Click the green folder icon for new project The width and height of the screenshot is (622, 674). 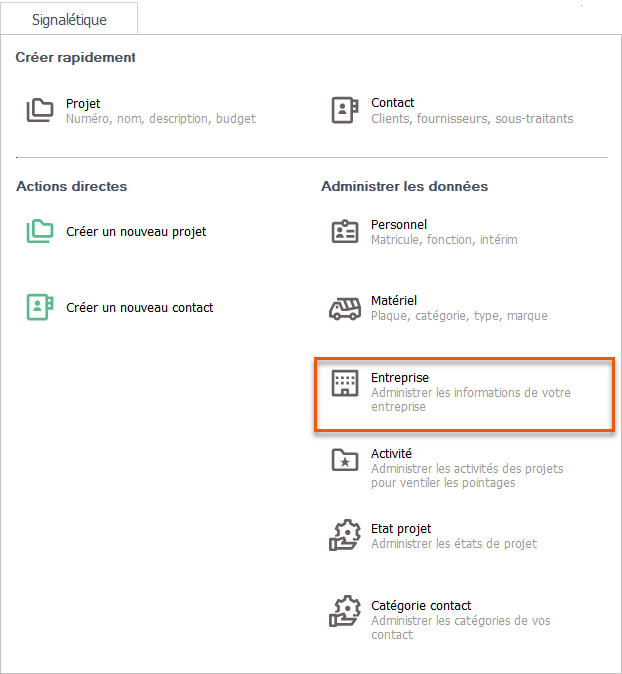point(40,231)
